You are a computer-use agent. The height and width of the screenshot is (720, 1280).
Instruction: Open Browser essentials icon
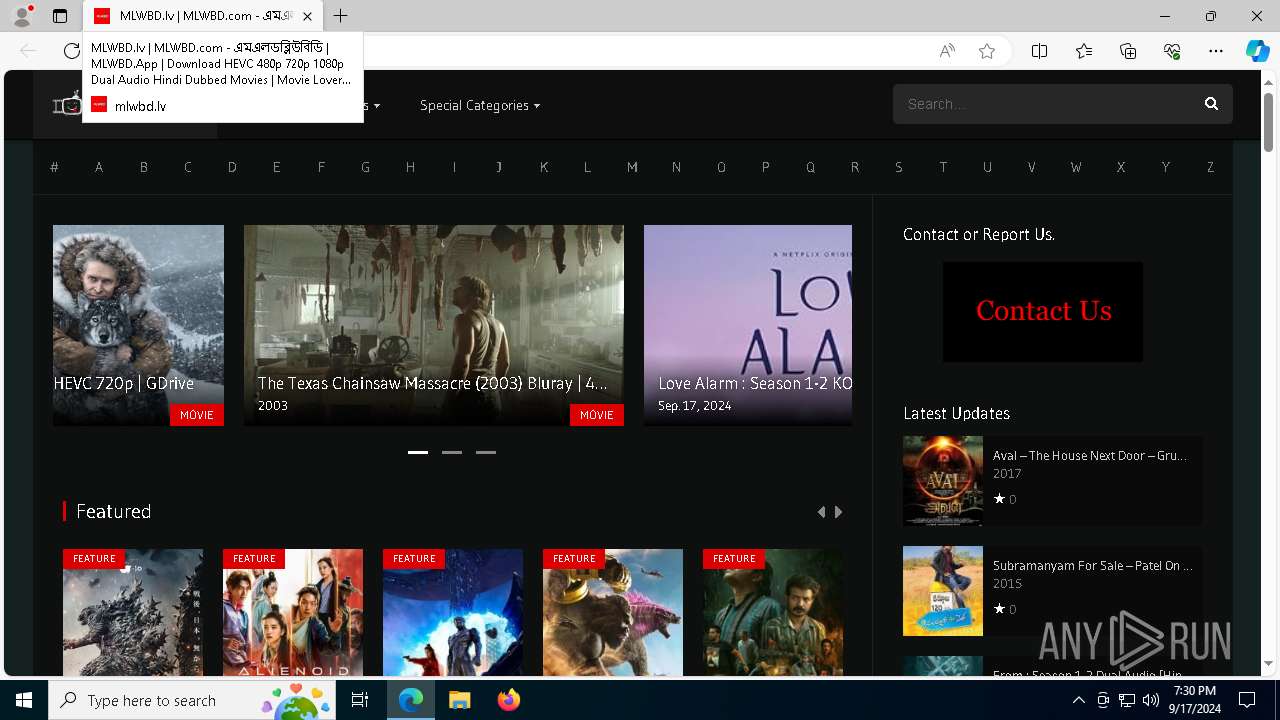pyautogui.click(x=1172, y=51)
